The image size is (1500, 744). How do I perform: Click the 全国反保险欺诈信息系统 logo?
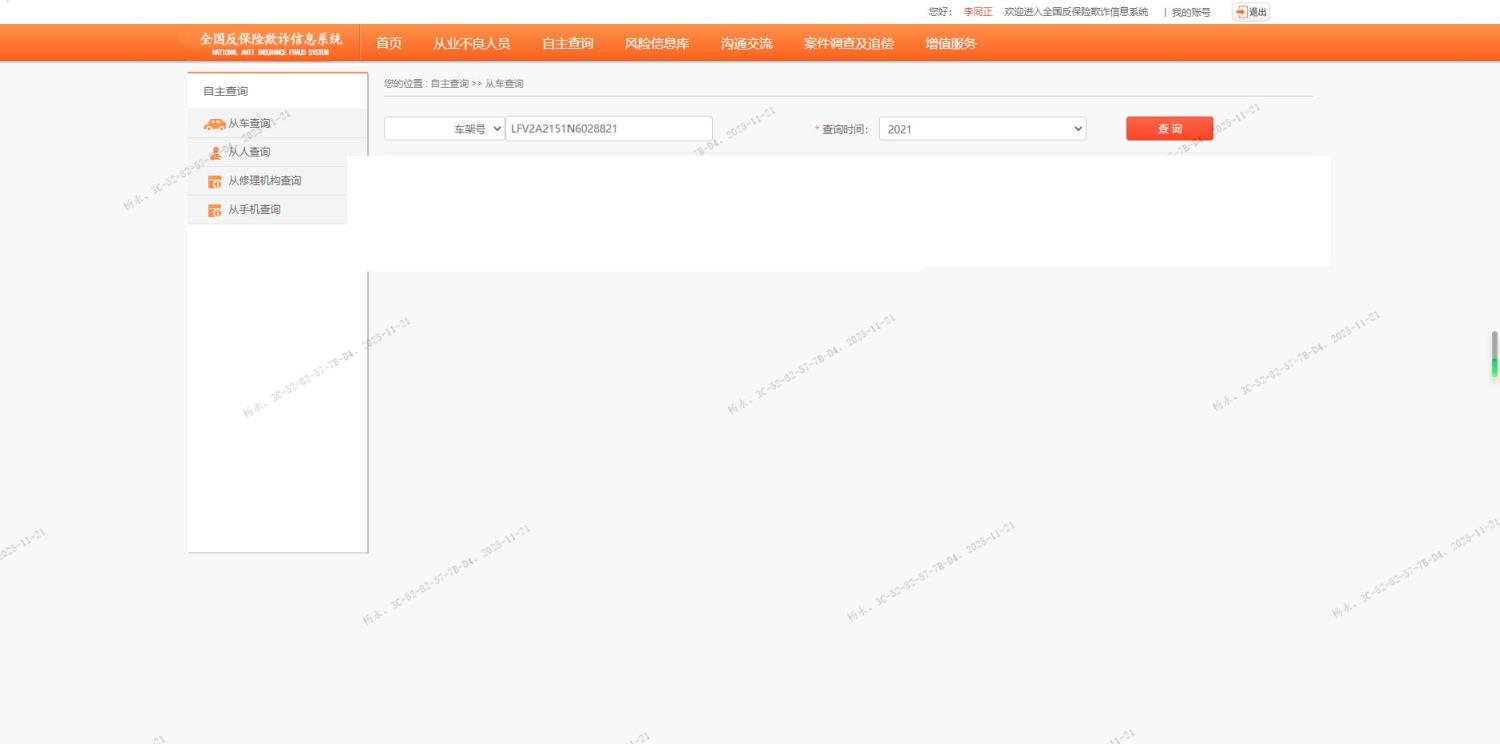[270, 43]
